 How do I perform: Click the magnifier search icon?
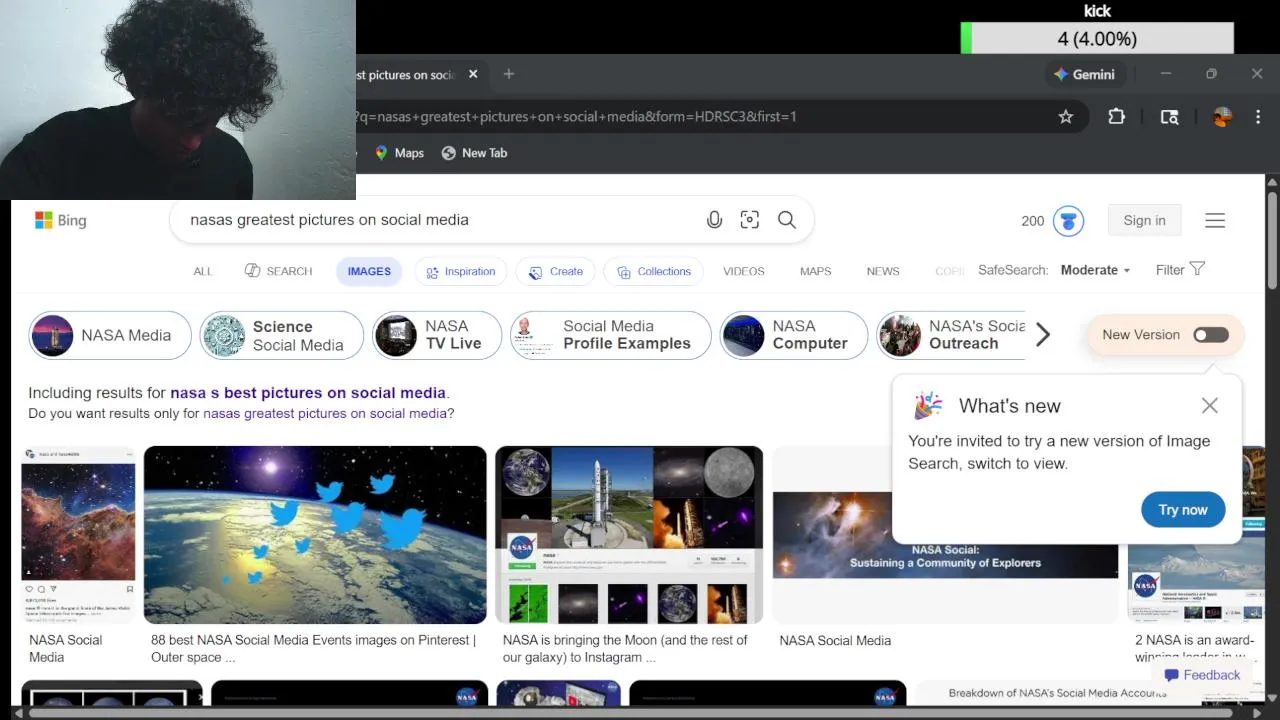pos(787,220)
